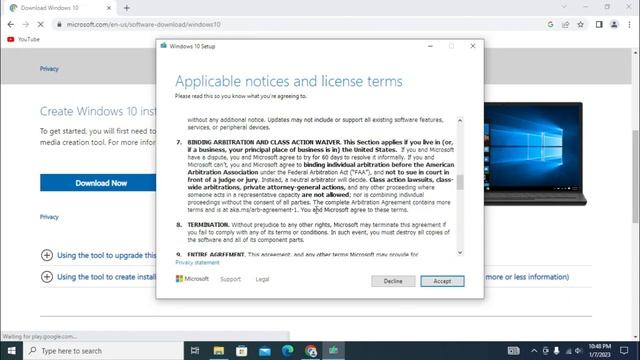The image size is (640, 360).
Task: Close the Download Windows 10 tab
Action: coord(109,8)
